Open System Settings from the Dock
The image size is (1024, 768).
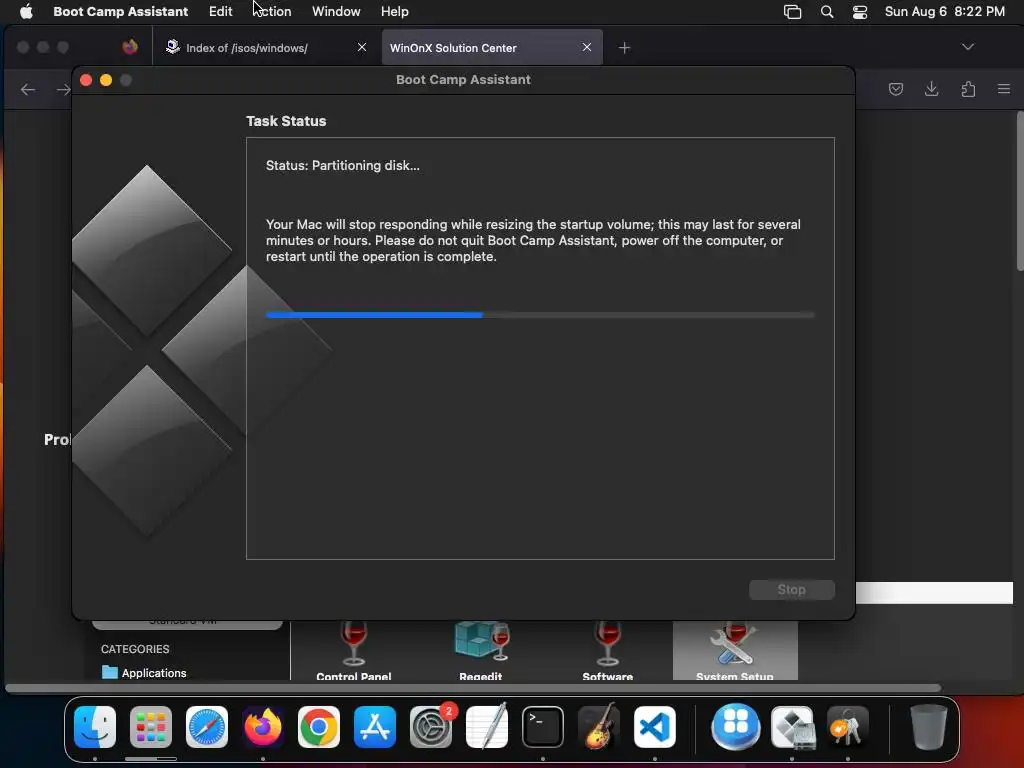(431, 727)
